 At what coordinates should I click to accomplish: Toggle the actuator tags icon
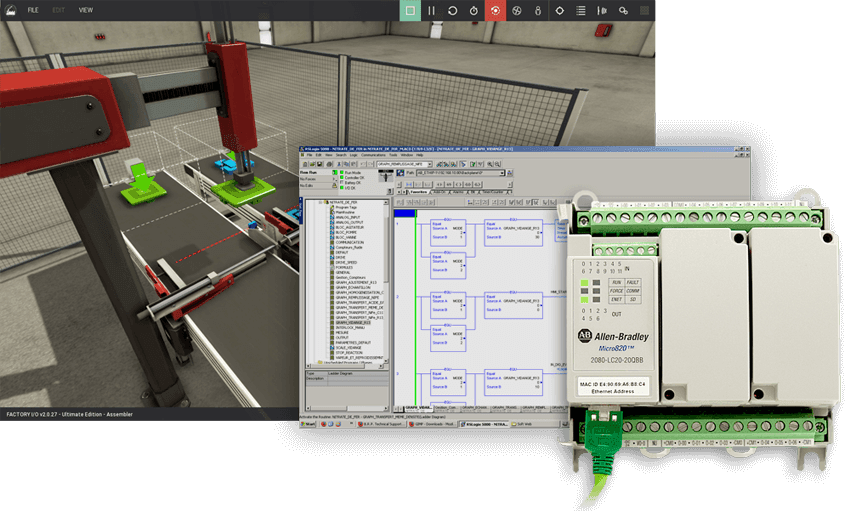point(602,10)
